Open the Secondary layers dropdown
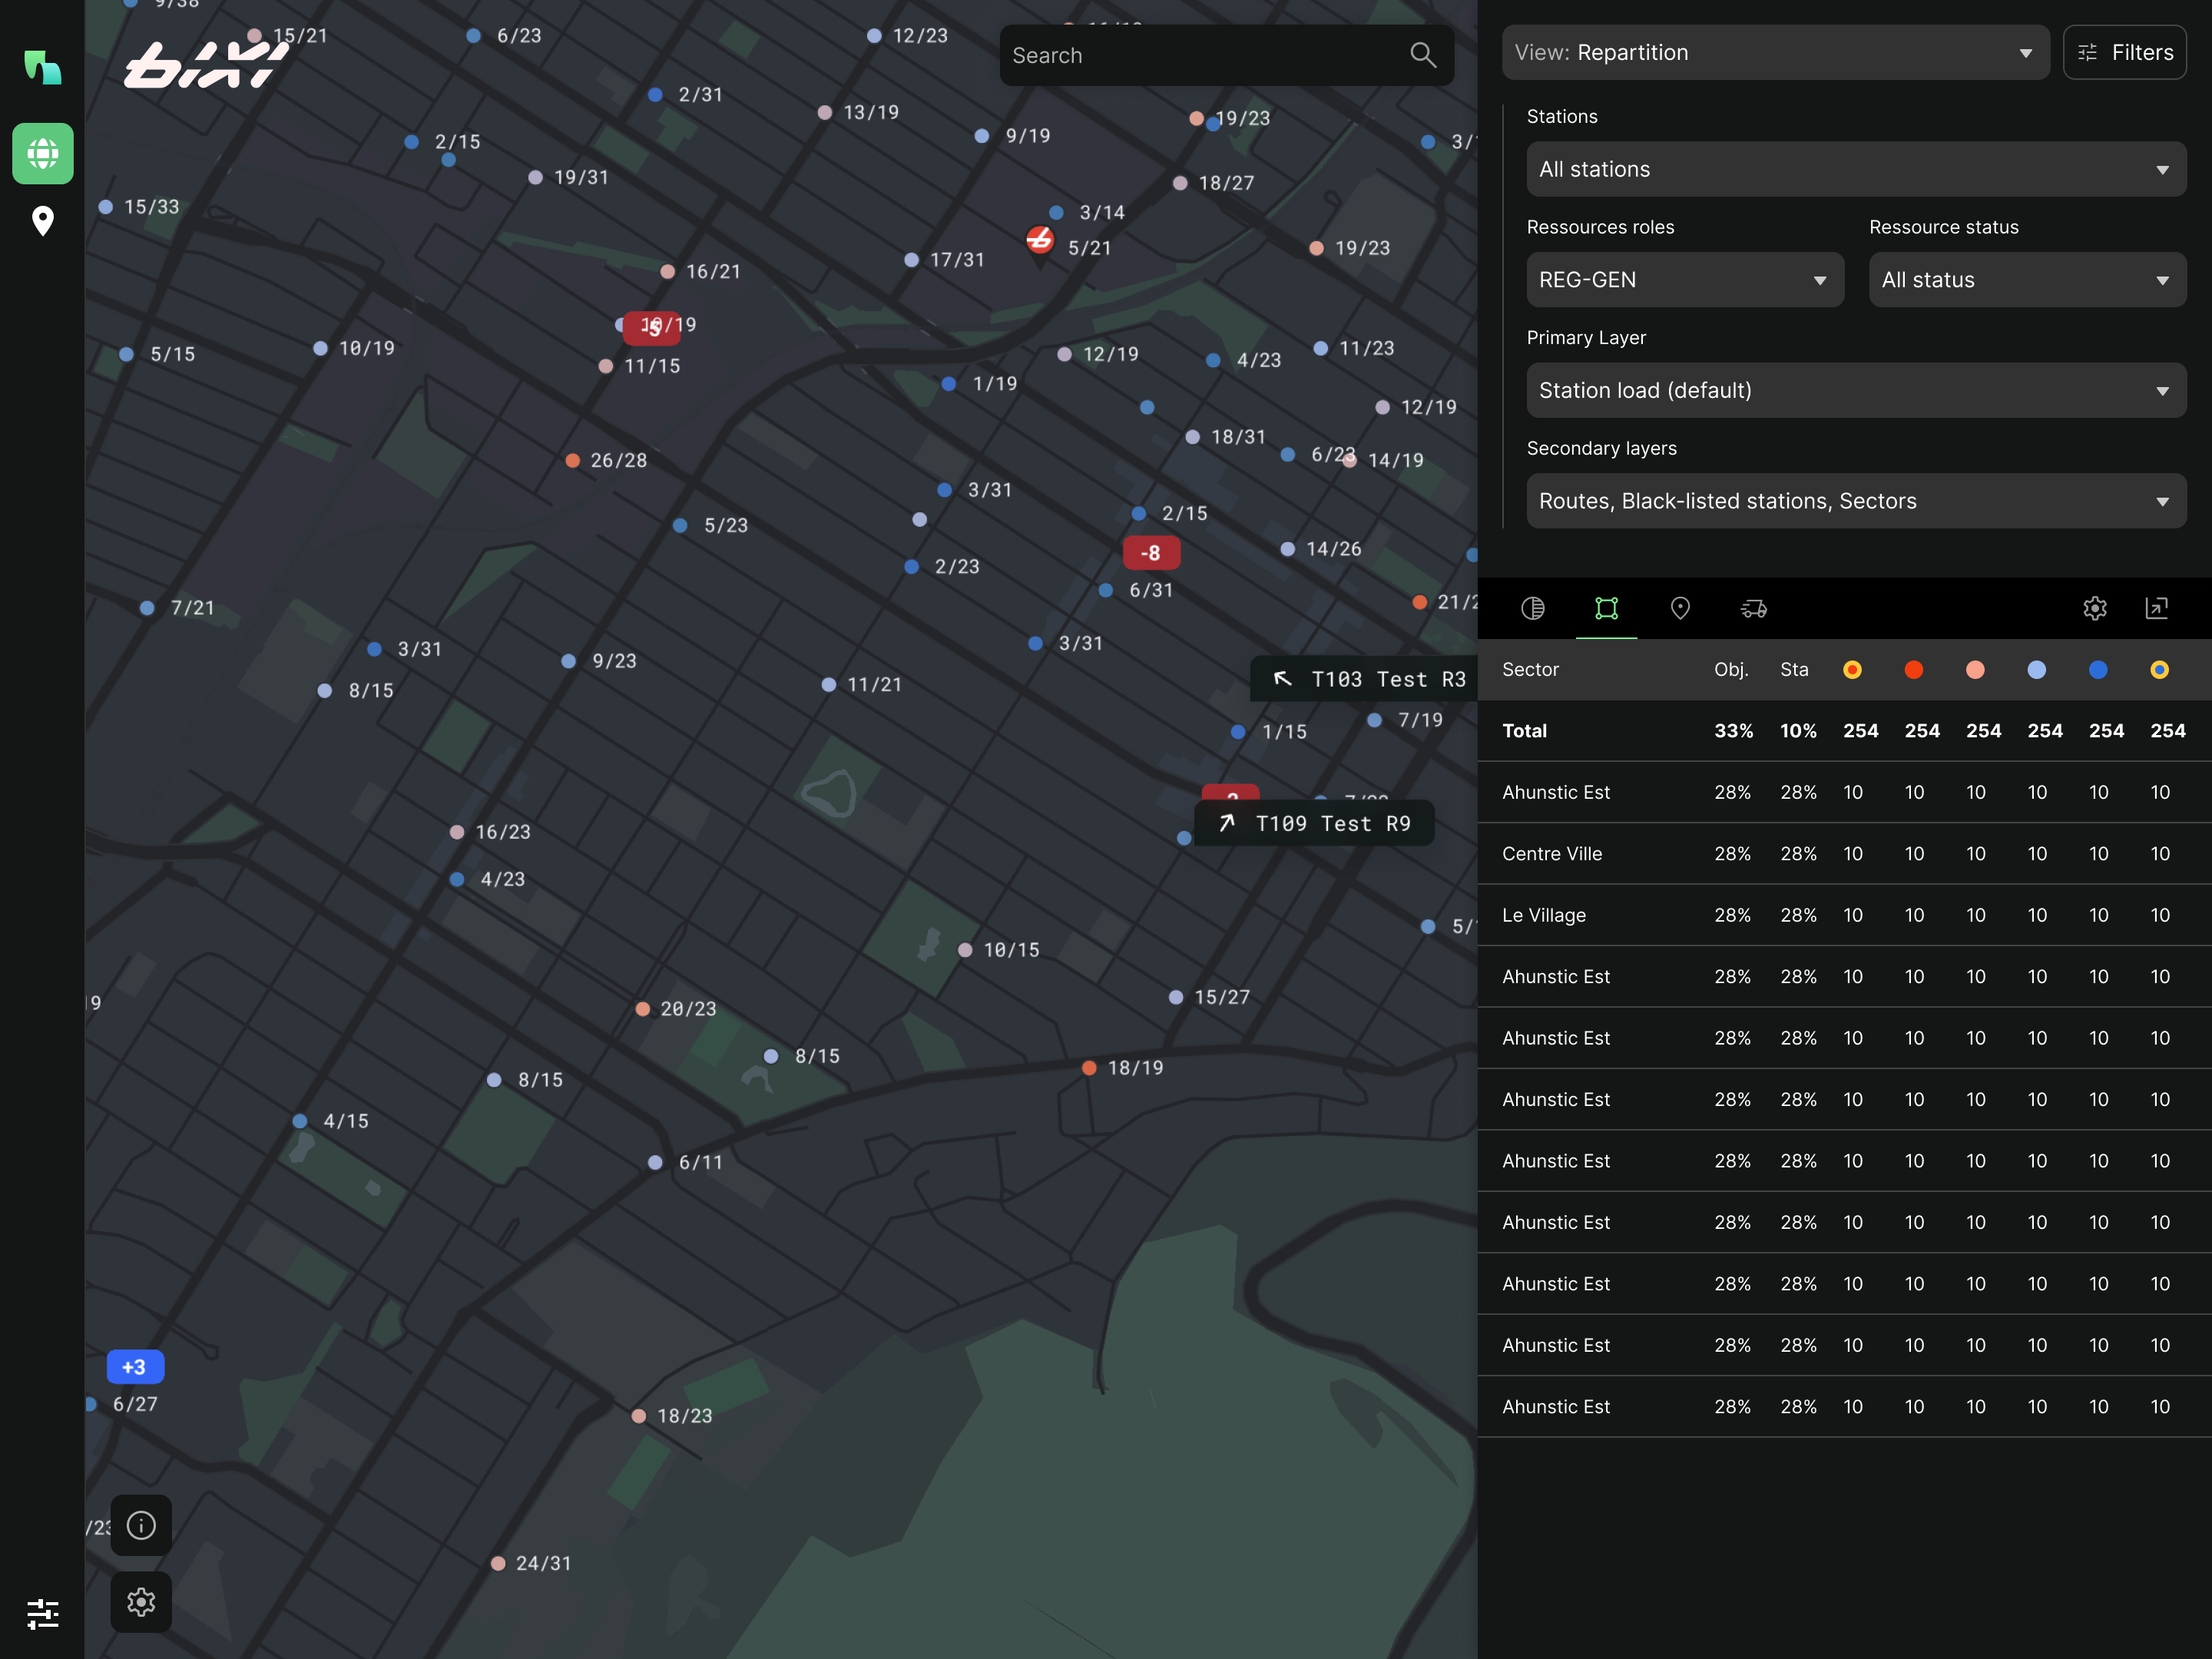Screen dimensions: 2212x1659 (x=1856, y=501)
